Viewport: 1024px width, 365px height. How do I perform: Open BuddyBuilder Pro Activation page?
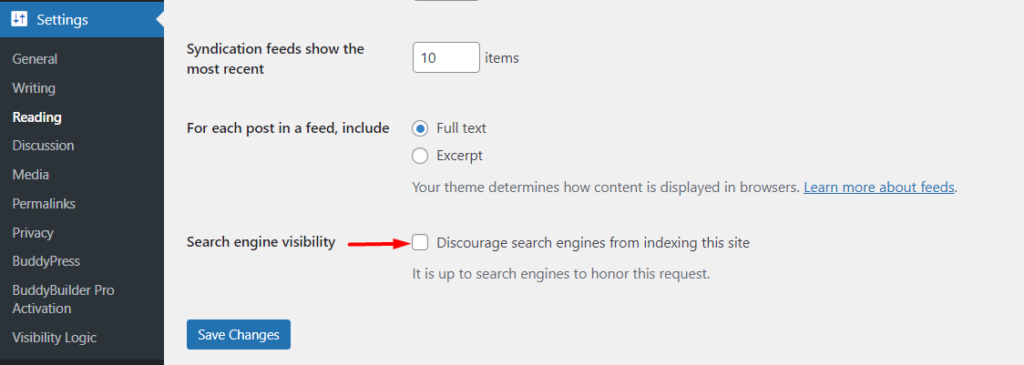[x=63, y=299]
